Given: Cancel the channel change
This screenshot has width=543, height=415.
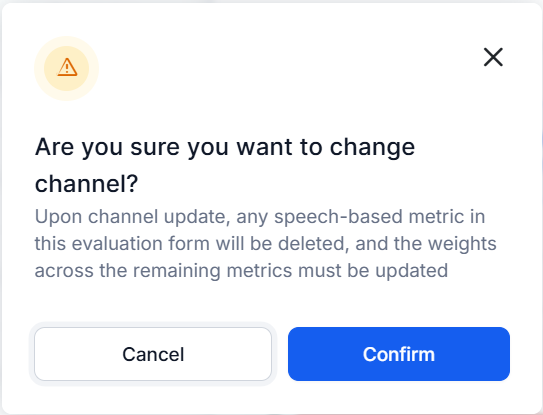Looking at the screenshot, I should [x=153, y=354].
